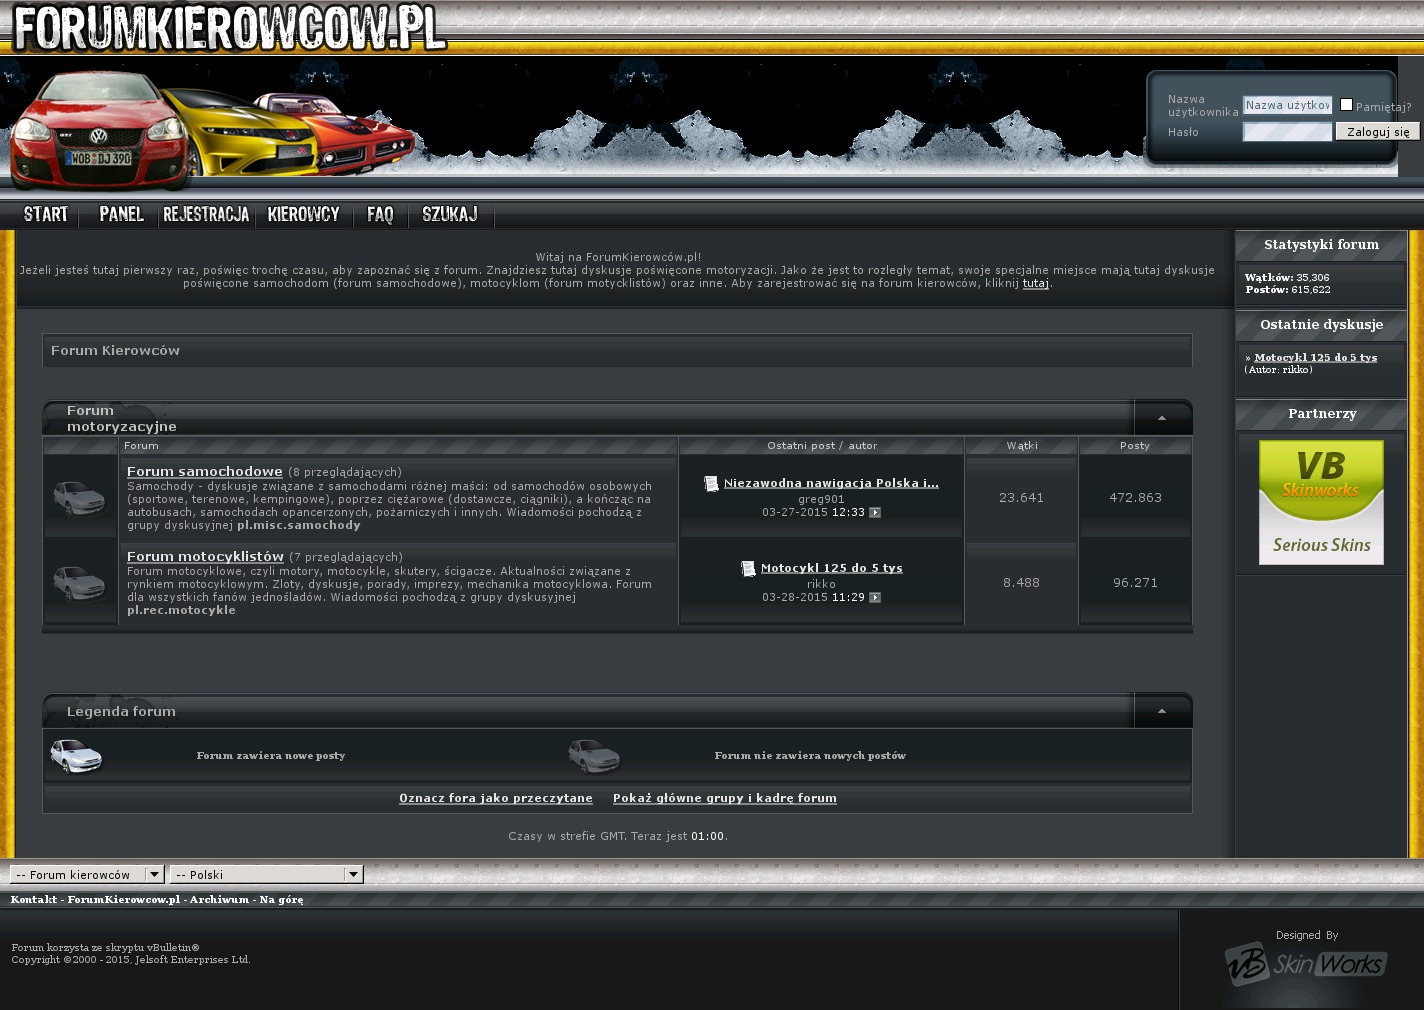This screenshot has width=1424, height=1010.
Task: Open the REJESTRACJA menu item
Action: click(x=206, y=214)
